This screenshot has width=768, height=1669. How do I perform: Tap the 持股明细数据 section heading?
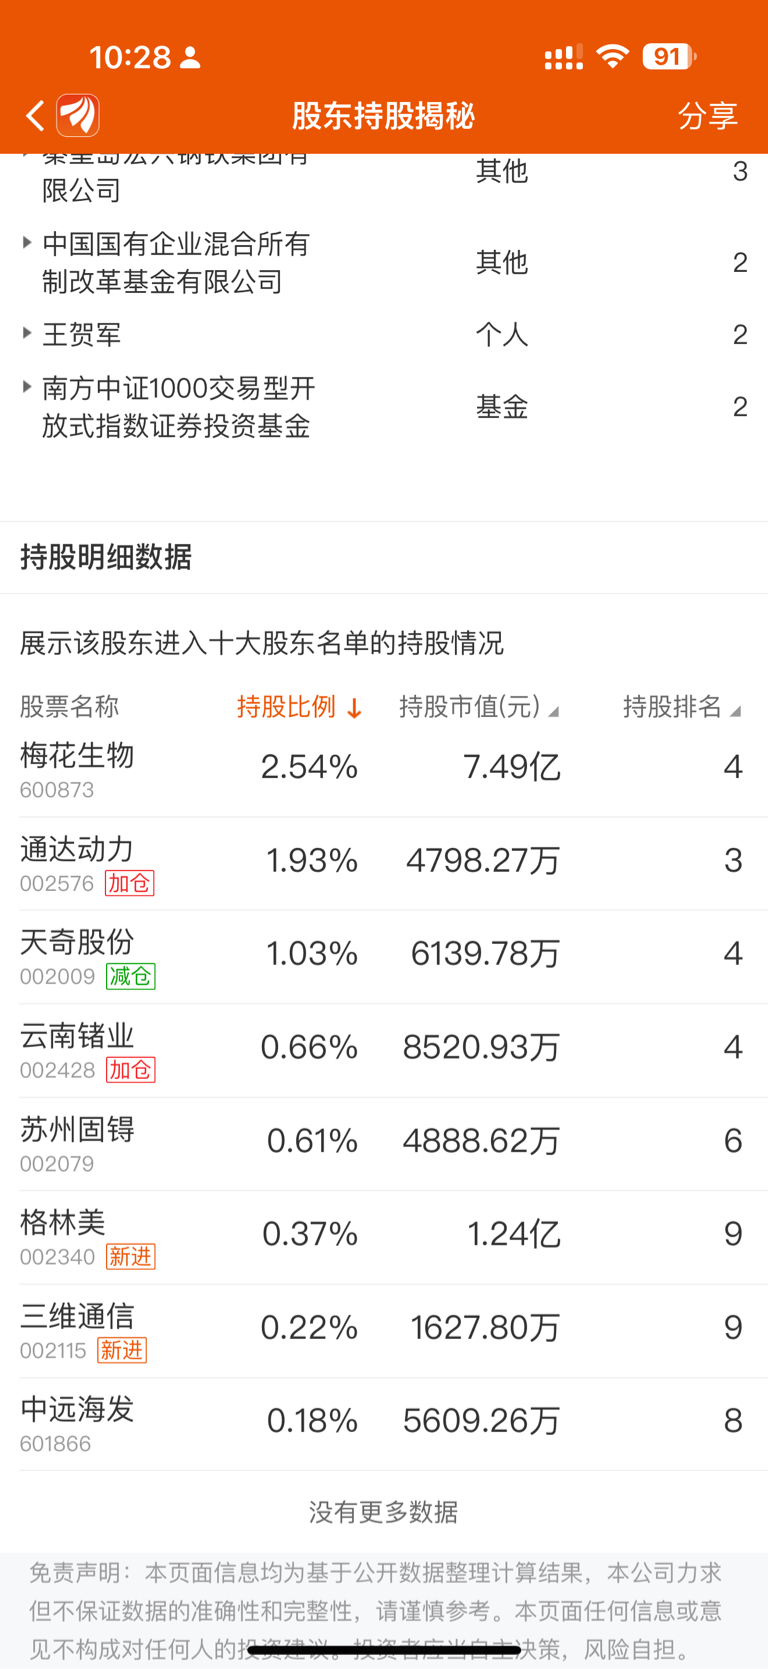pos(106,557)
